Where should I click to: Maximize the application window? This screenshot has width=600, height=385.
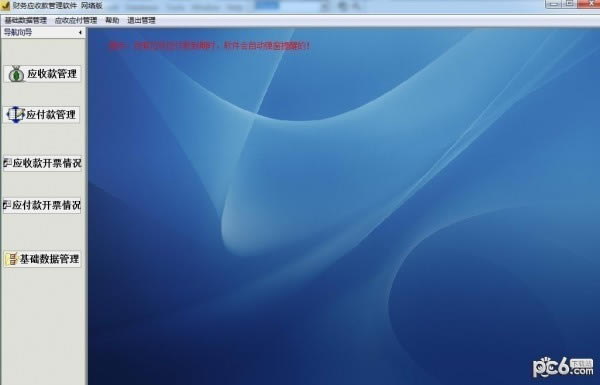pyautogui.click(x=570, y=3)
